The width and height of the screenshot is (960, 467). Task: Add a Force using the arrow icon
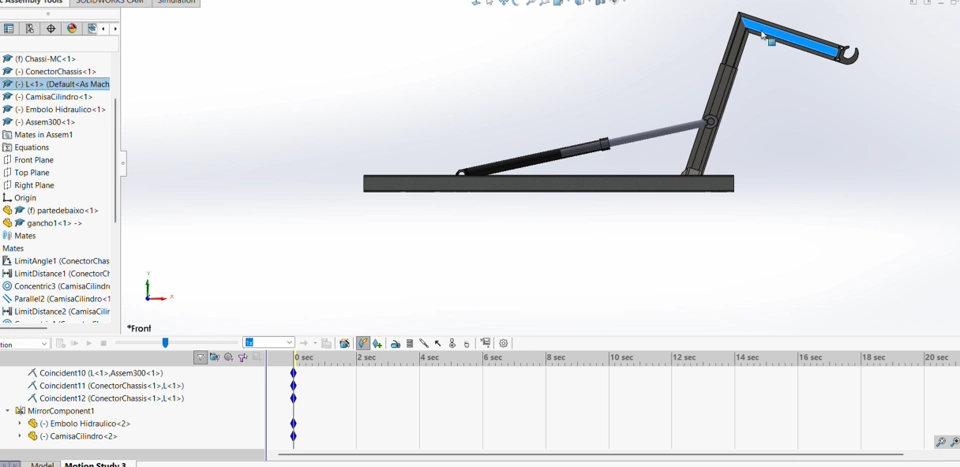coord(438,343)
